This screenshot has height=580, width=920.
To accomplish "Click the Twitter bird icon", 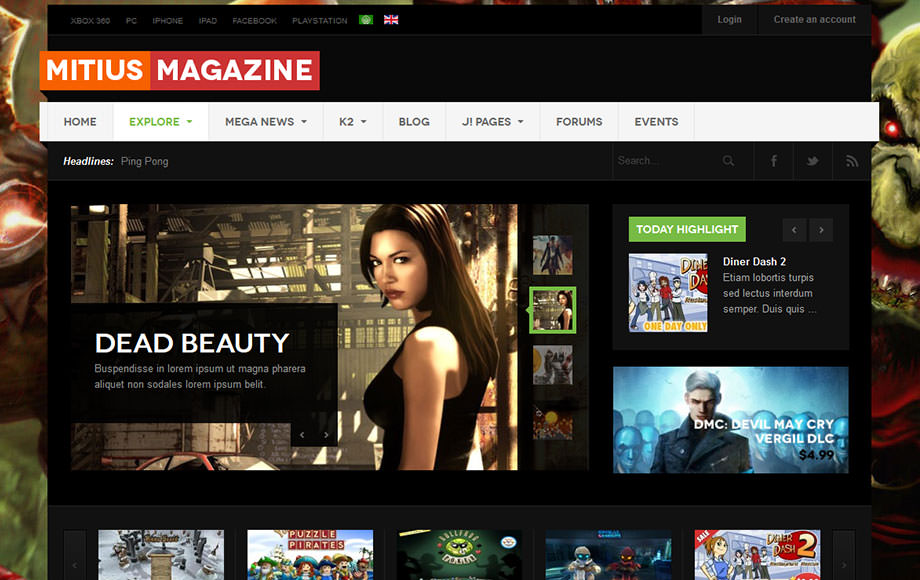I will pyautogui.click(x=813, y=161).
